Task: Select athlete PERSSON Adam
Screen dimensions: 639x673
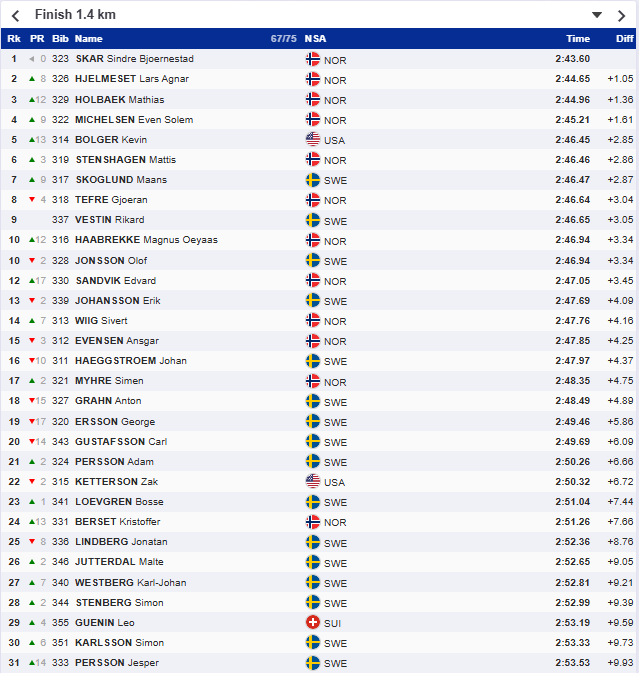Action: [x=114, y=462]
